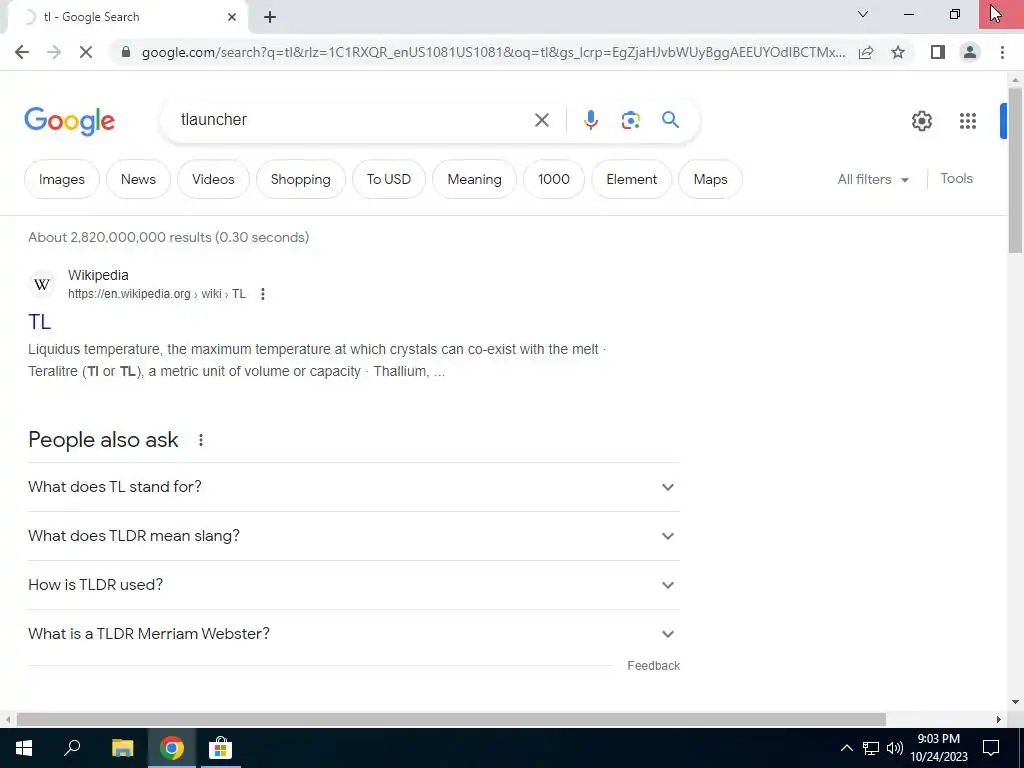Open the All filters dropdown
Viewport: 1024px width, 768px height.
(x=873, y=179)
